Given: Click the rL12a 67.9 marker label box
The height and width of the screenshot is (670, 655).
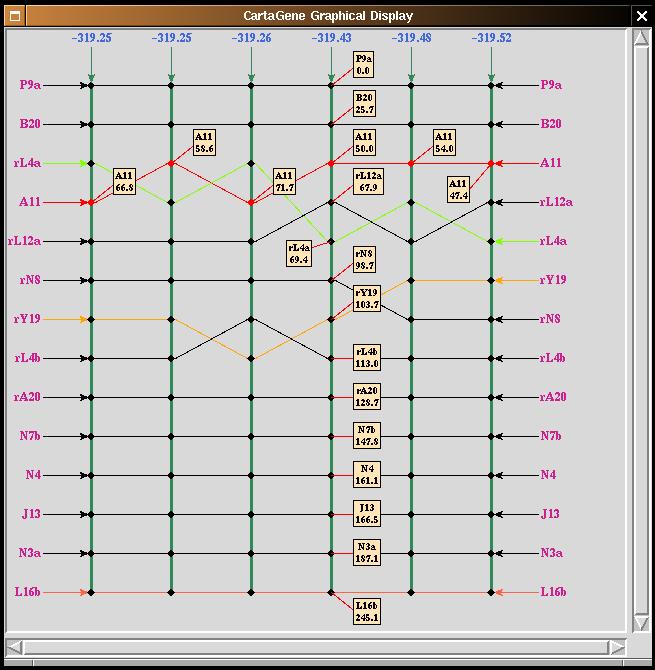Looking at the screenshot, I should (368, 181).
